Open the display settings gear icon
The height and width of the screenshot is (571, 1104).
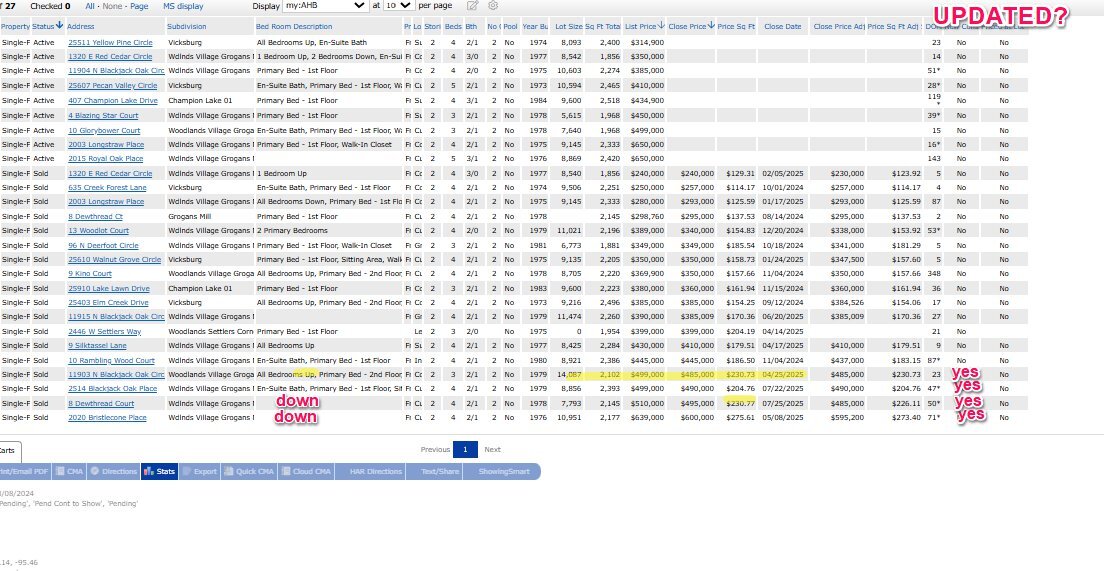[x=493, y=6]
